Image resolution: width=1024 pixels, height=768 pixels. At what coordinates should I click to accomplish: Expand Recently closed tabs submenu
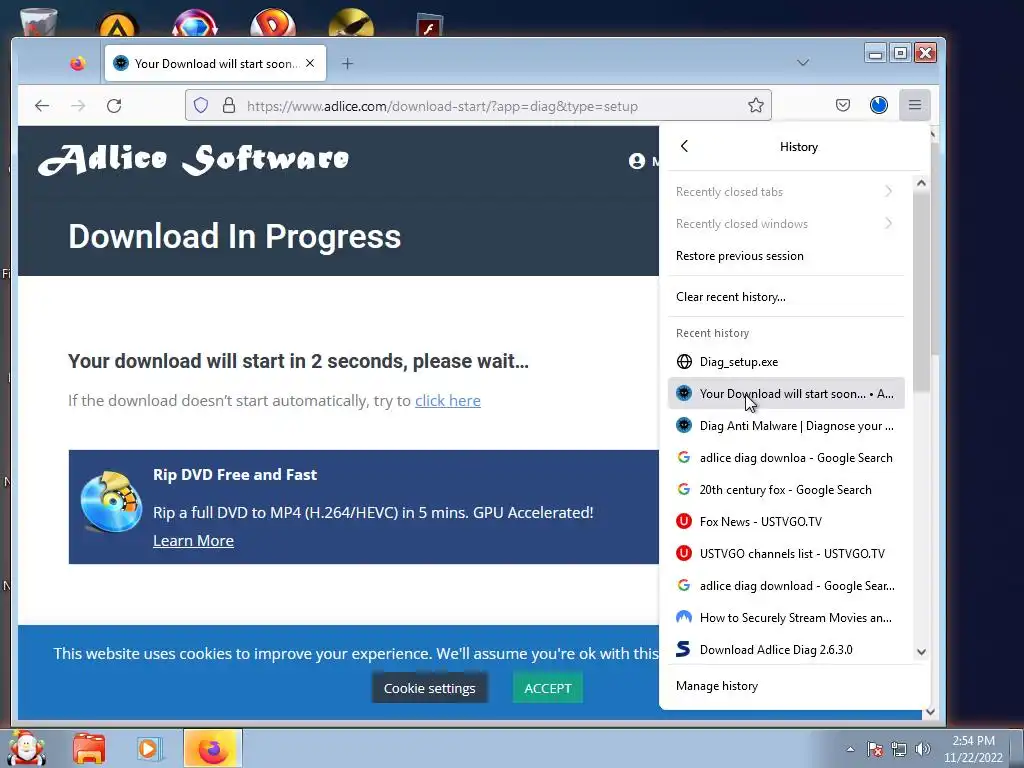(x=786, y=191)
